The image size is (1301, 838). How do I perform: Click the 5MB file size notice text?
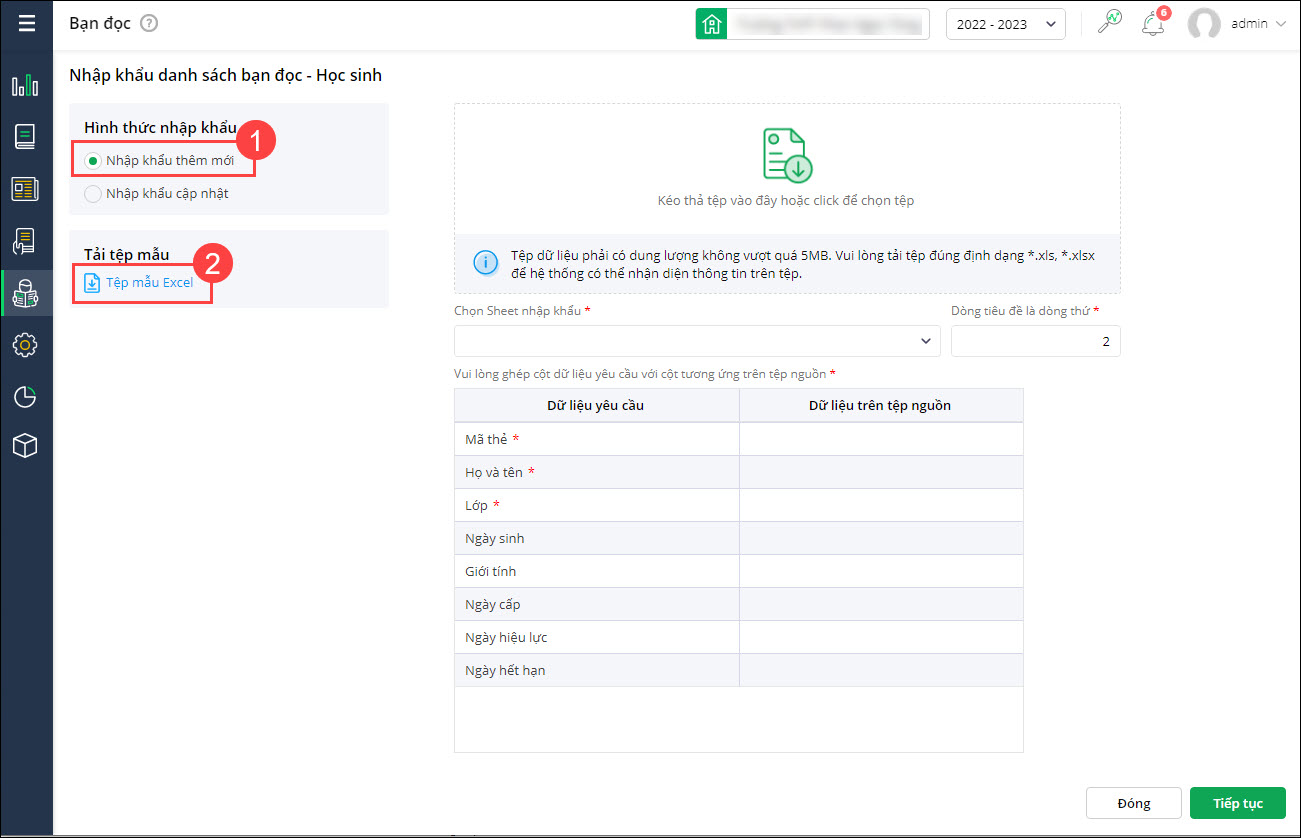[803, 264]
